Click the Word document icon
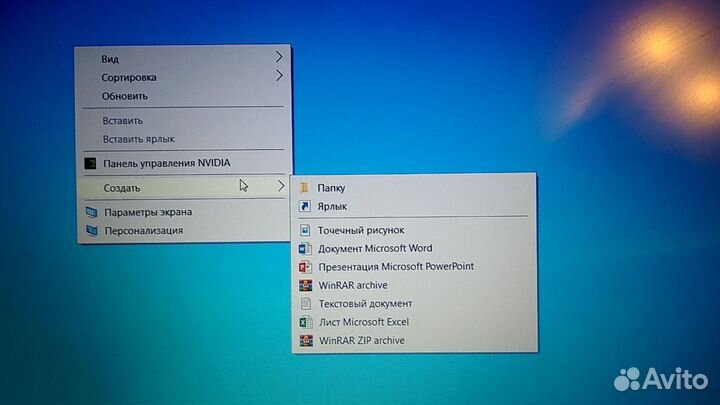The height and width of the screenshot is (405, 720). click(x=305, y=248)
